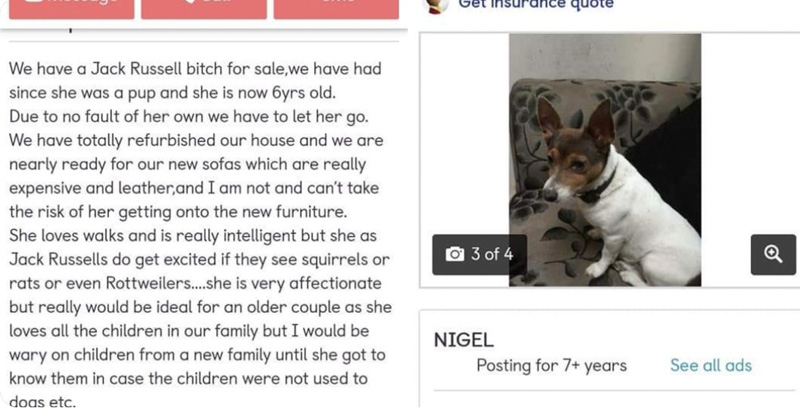Open the Get insurance quote link
Screen dimensions: 800x419
click(x=535, y=5)
